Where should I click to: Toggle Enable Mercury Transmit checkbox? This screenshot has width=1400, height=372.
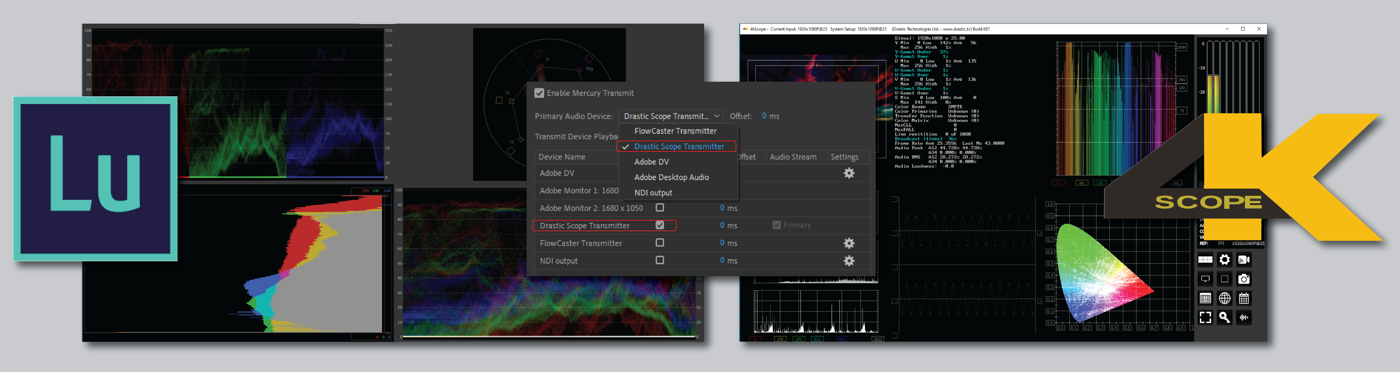pyautogui.click(x=540, y=93)
